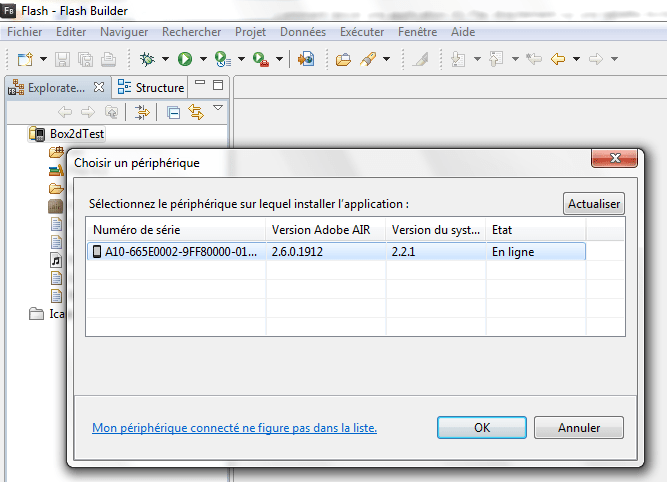Select device A10-665E0002-9FF80000 row
The height and width of the screenshot is (482, 667).
(336, 251)
